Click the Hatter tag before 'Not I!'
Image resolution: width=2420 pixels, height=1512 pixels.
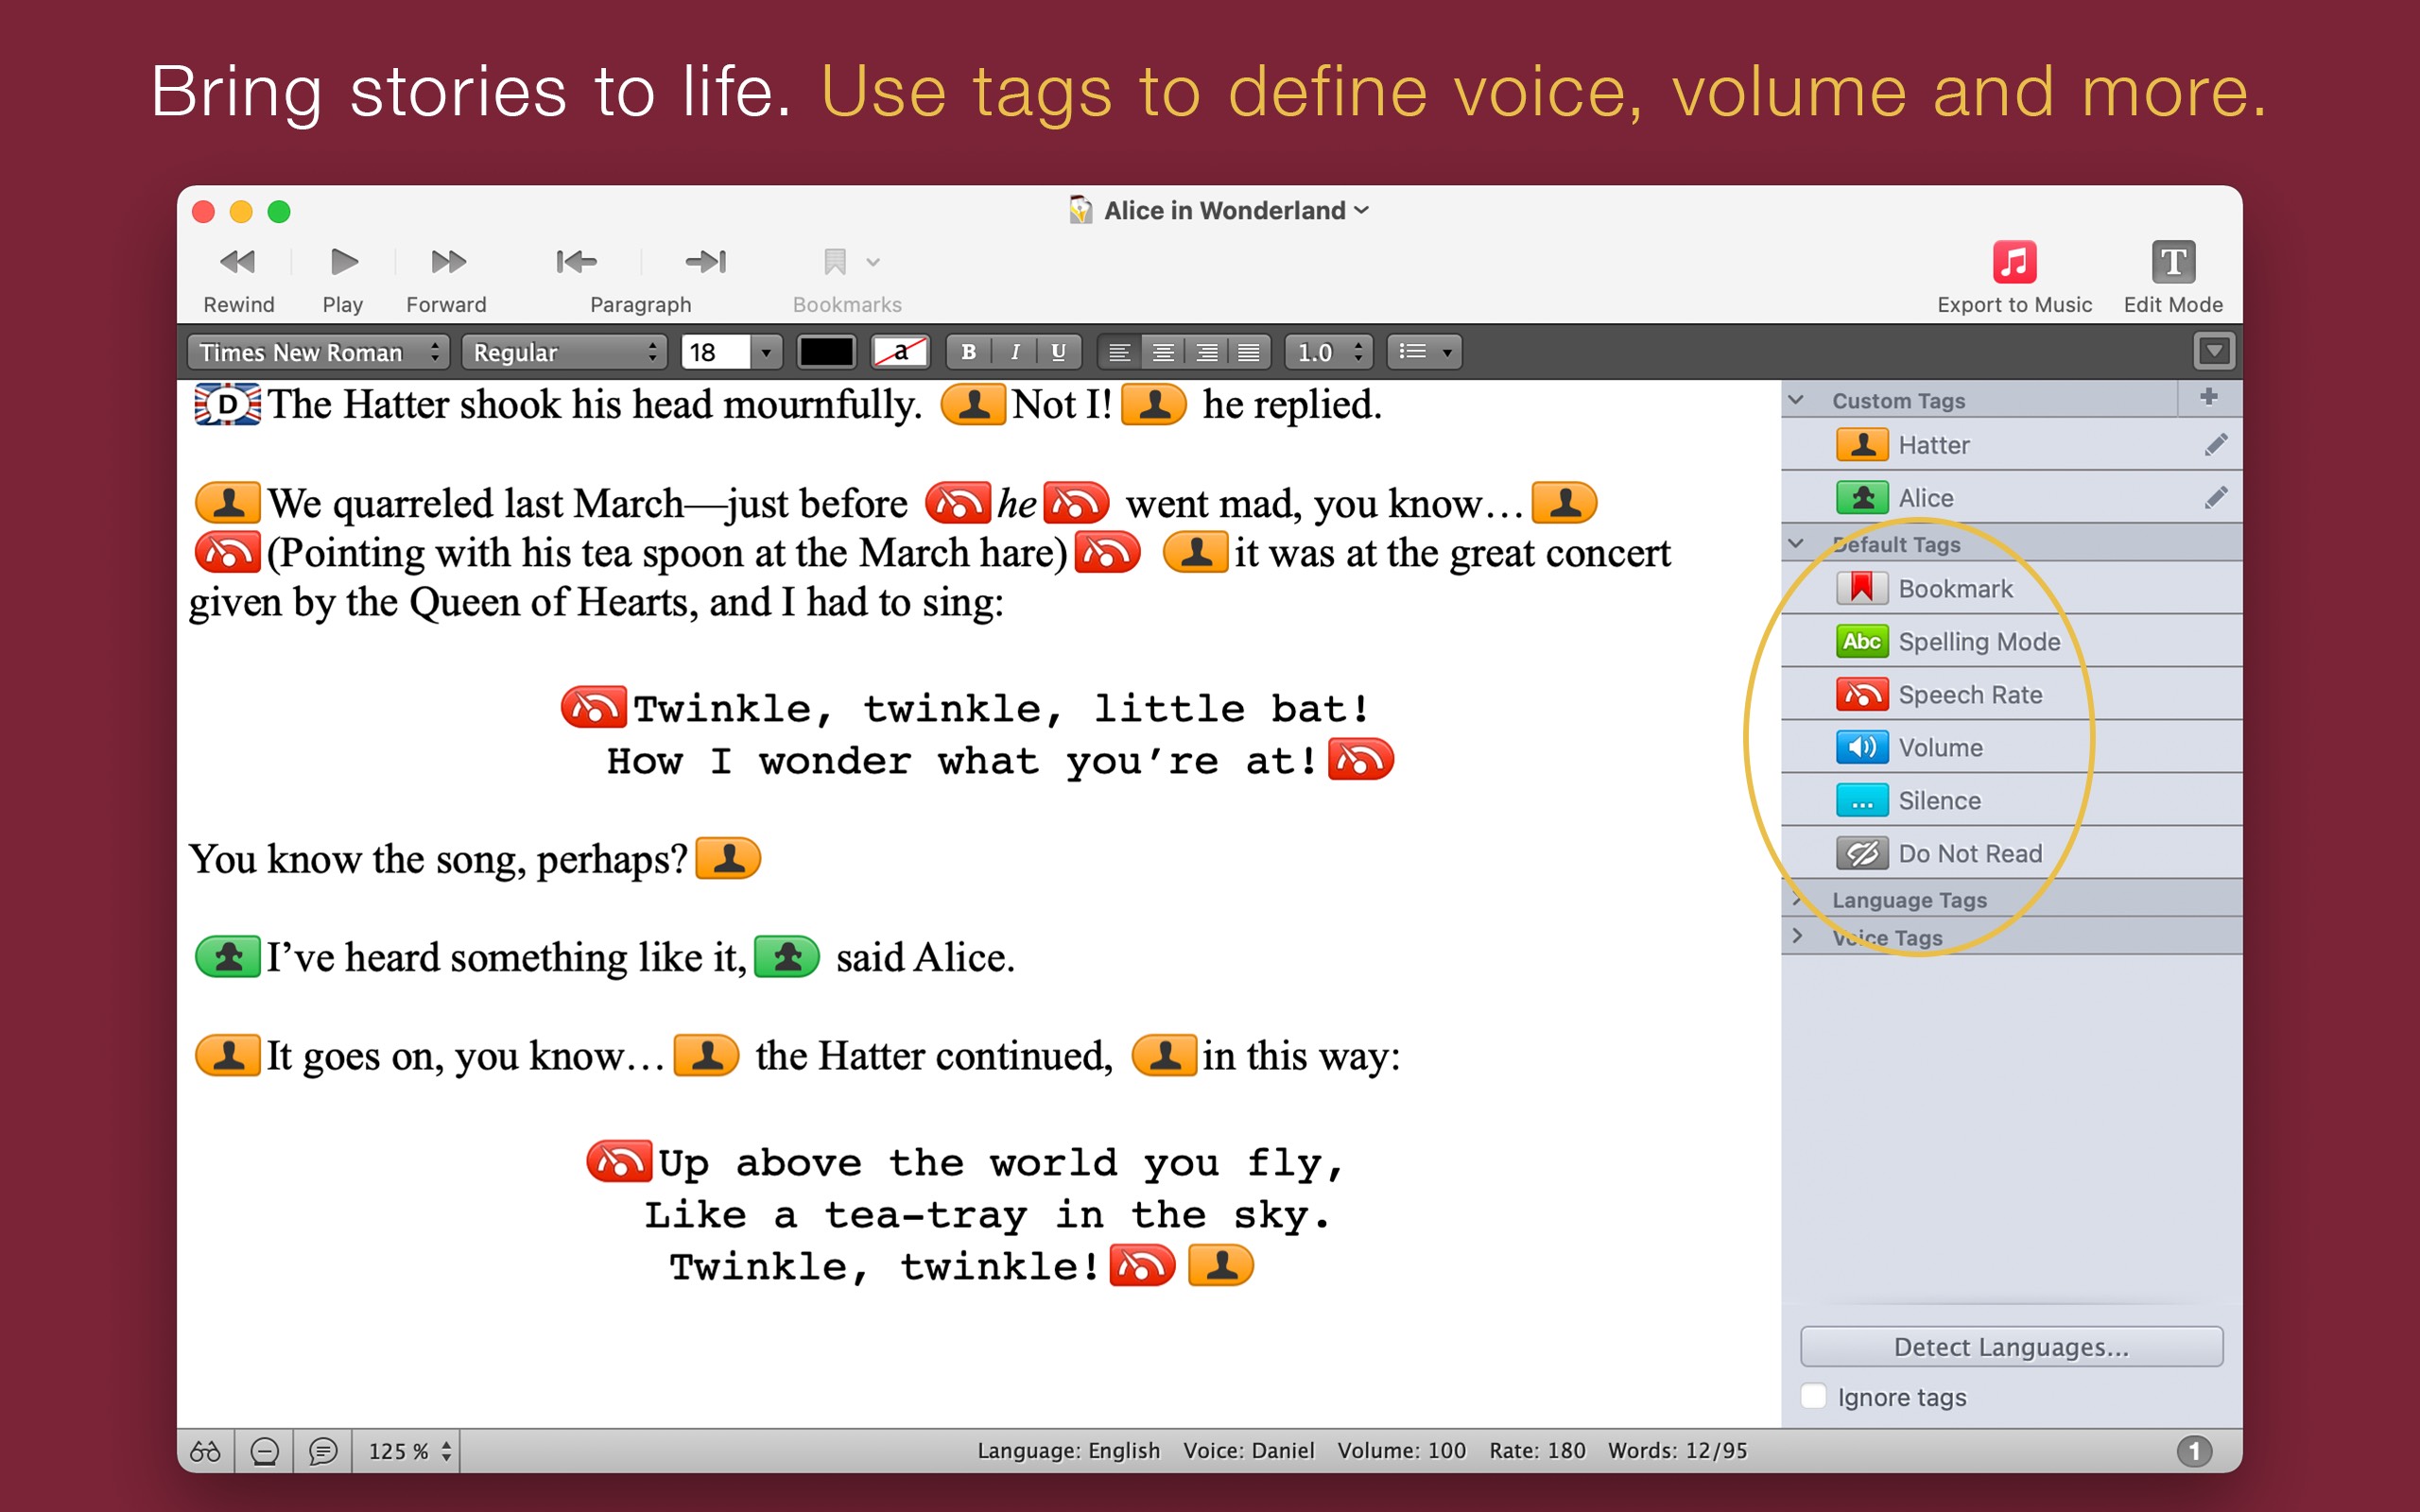click(x=973, y=404)
